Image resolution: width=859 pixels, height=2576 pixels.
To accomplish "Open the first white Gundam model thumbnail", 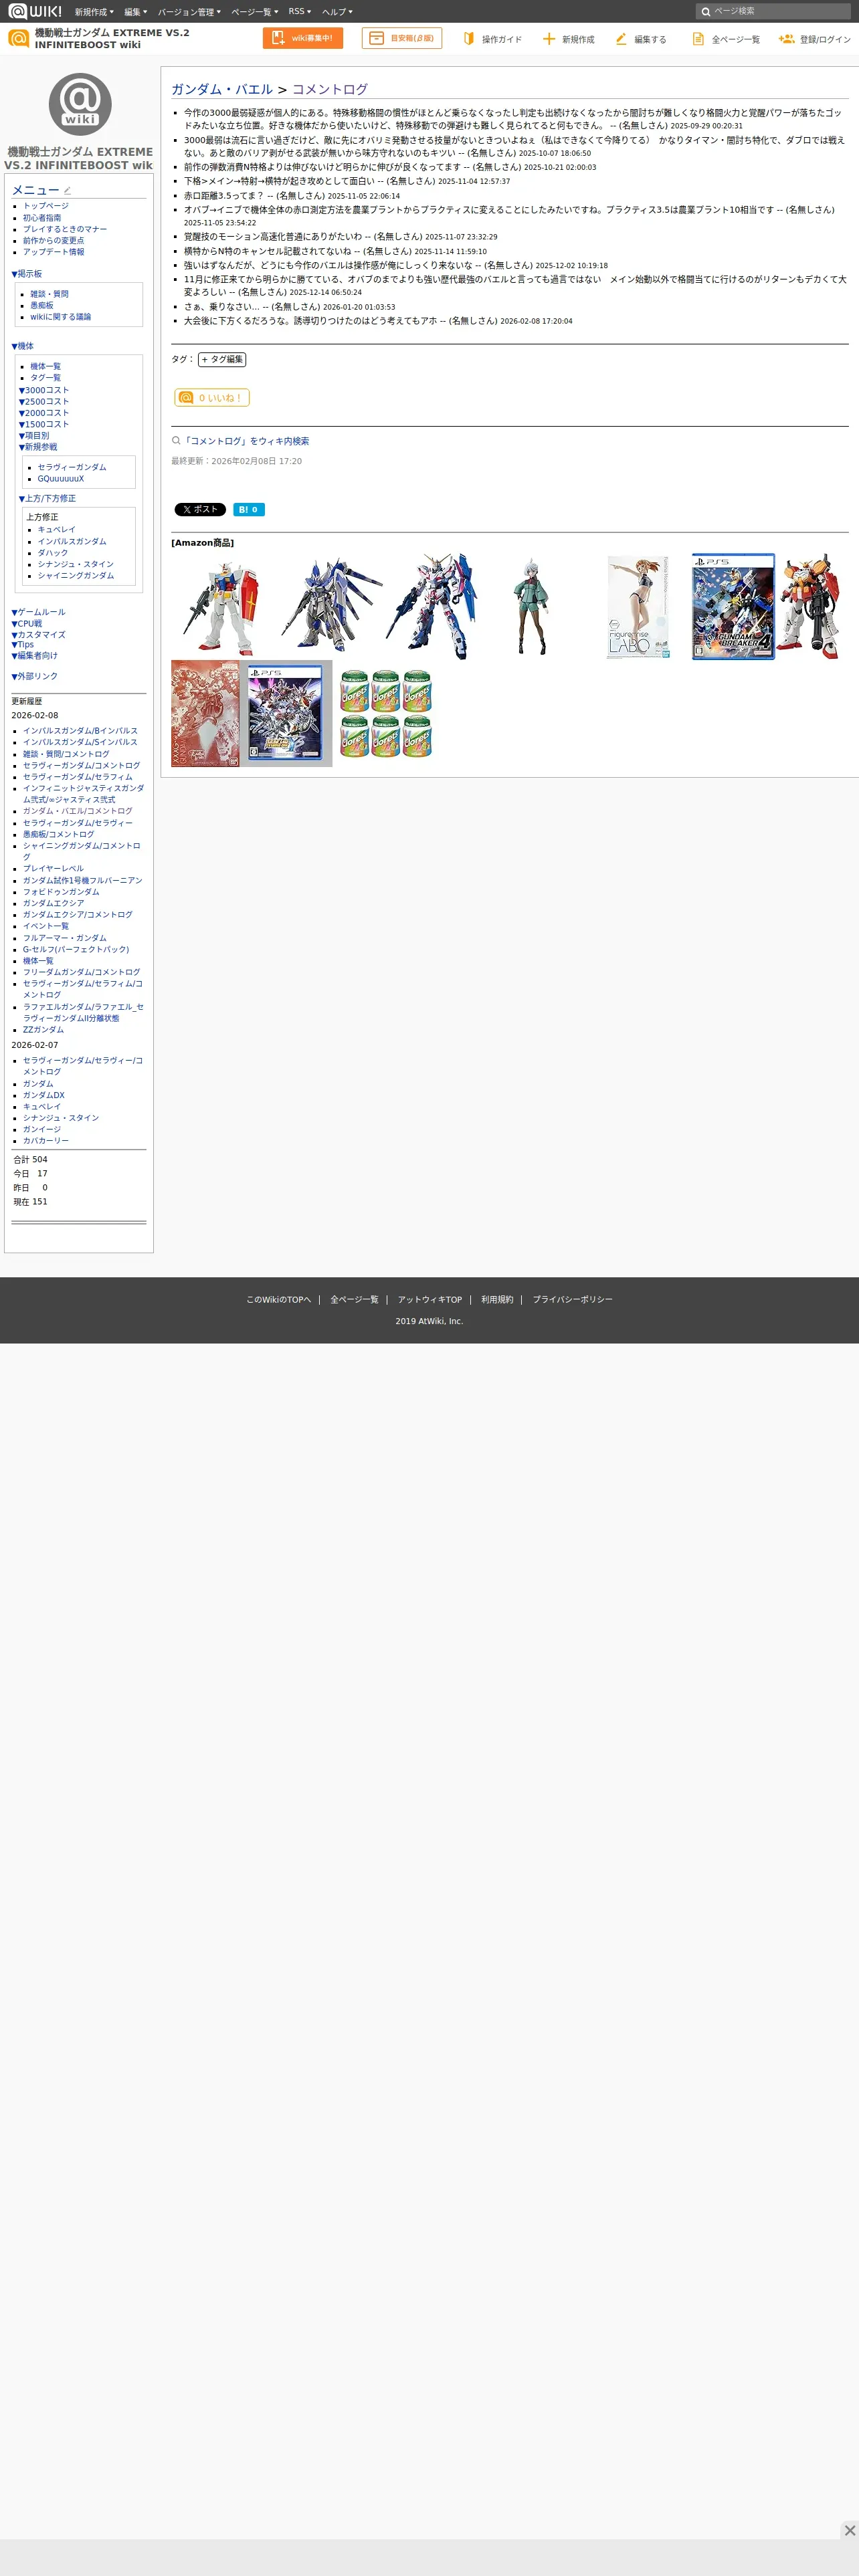I will pyautogui.click(x=221, y=606).
